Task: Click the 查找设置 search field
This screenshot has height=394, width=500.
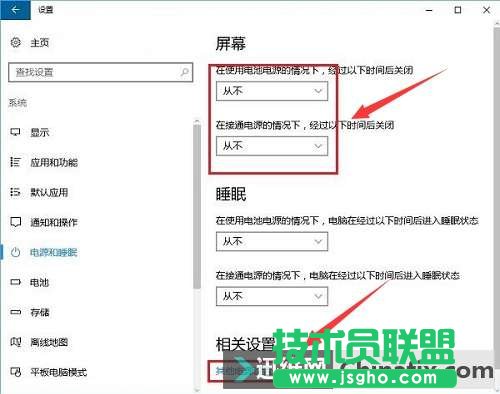Action: [x=101, y=72]
